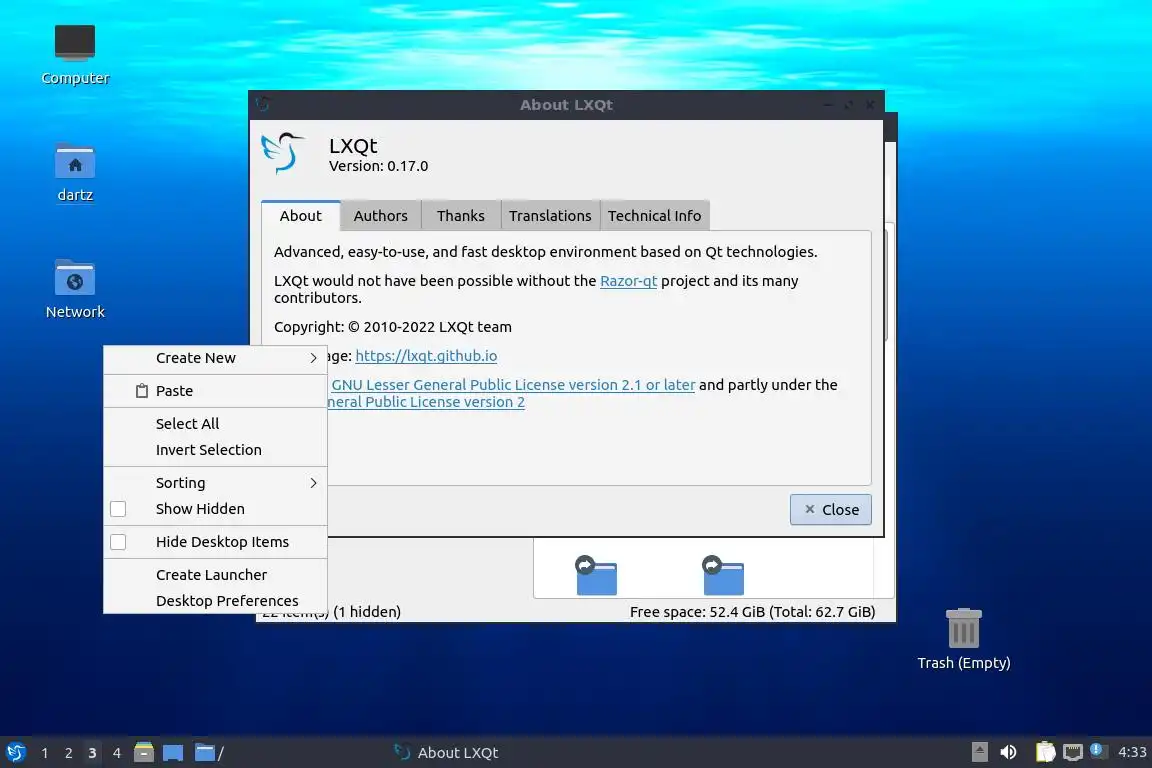Image resolution: width=1152 pixels, height=768 pixels.
Task: Switch to virtual desktop 3
Action: pos(92,753)
